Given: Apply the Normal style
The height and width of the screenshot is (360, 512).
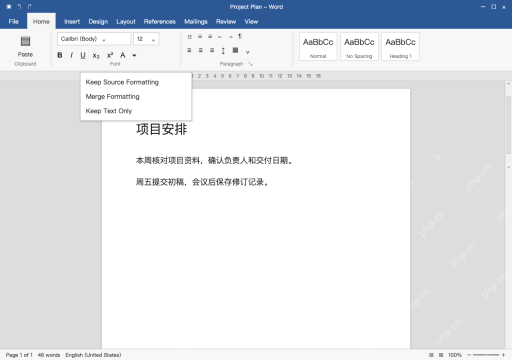Looking at the screenshot, I should 318,46.
